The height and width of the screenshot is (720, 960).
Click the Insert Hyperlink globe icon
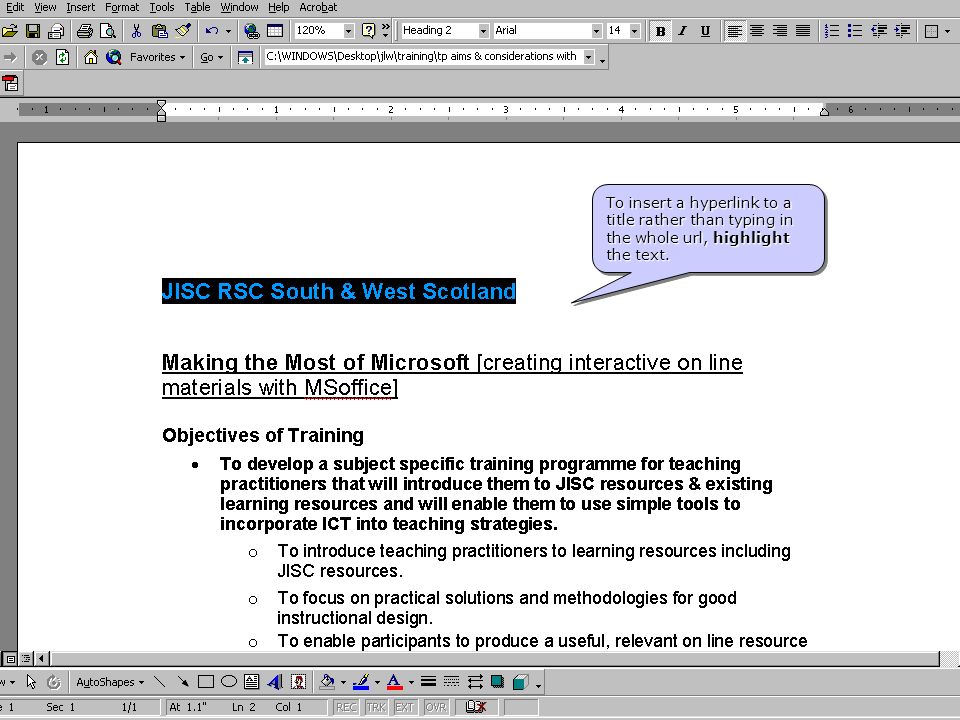click(x=251, y=31)
